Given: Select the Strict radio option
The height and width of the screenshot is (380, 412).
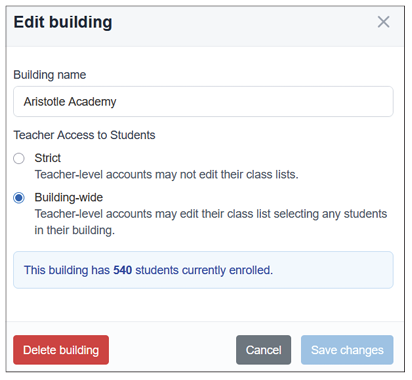Looking at the screenshot, I should click(x=19, y=158).
